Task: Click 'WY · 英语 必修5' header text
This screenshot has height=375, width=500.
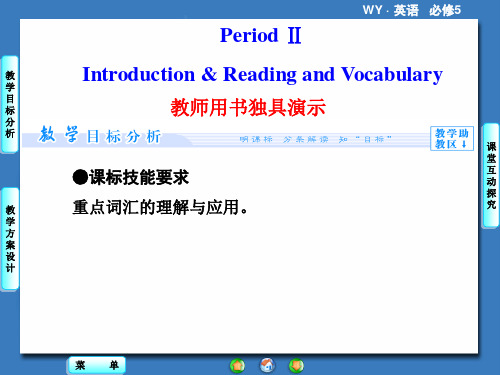Action: (x=412, y=10)
